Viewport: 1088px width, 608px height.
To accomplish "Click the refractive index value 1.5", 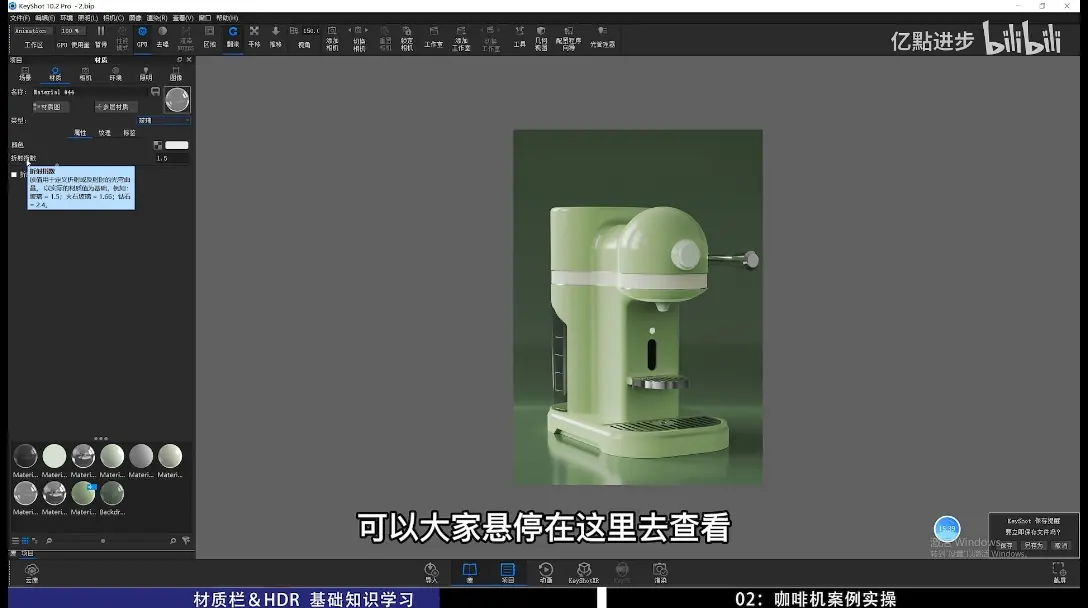I will [x=171, y=158].
